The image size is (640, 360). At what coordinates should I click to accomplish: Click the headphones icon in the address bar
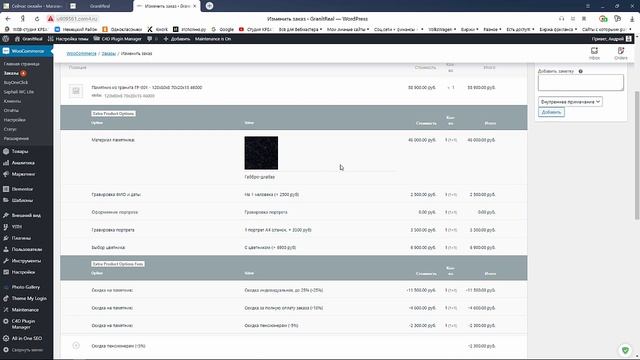click(562, 19)
